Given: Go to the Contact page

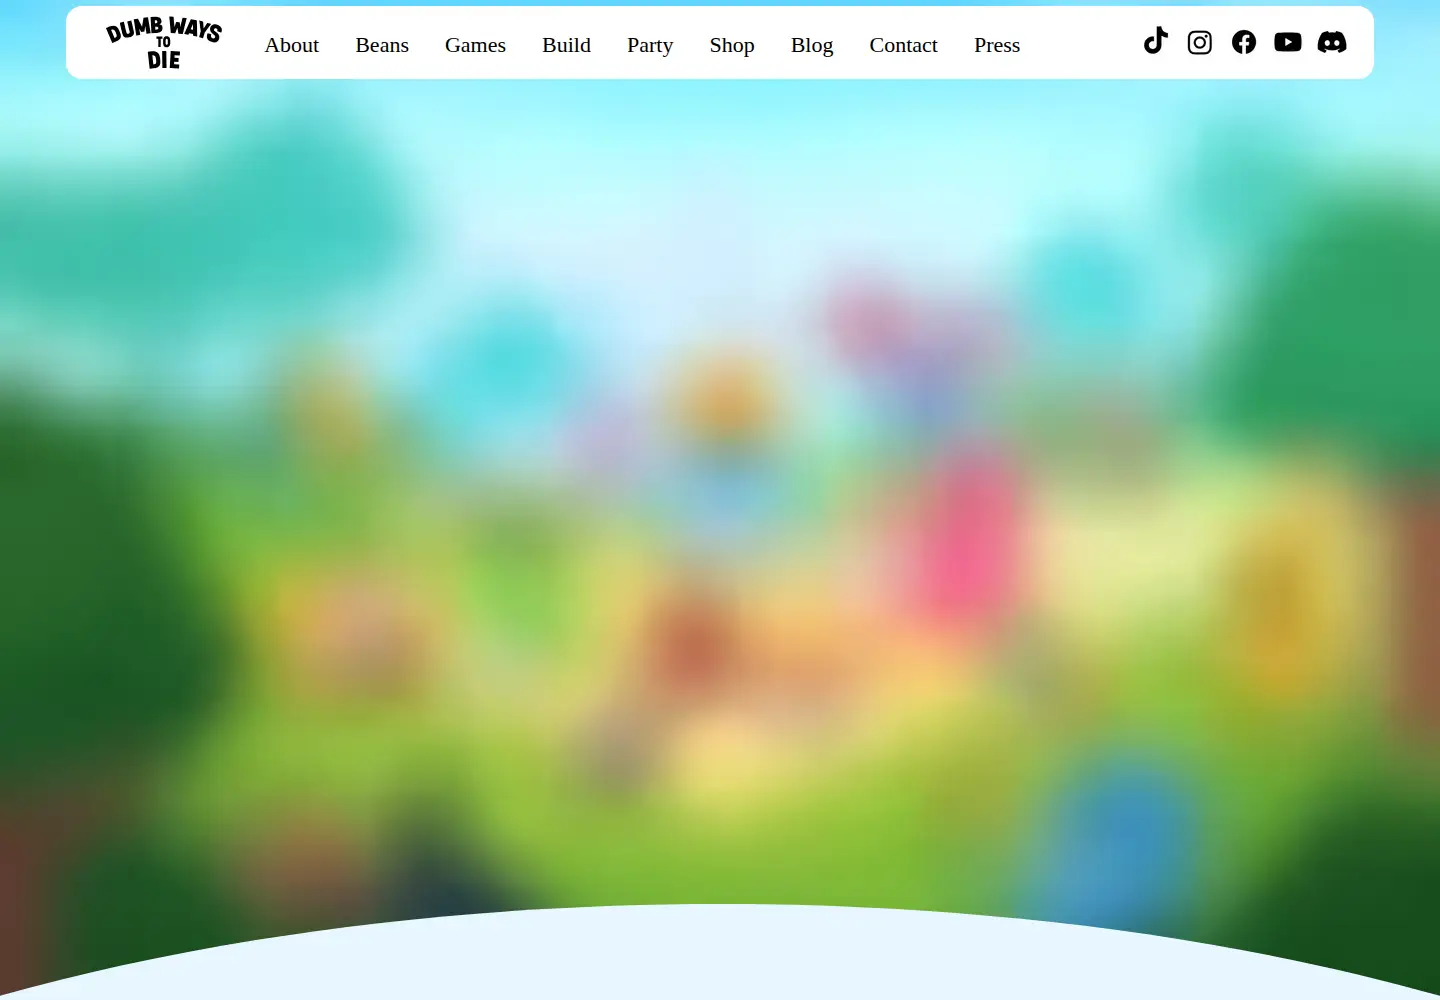Looking at the screenshot, I should click(904, 45).
